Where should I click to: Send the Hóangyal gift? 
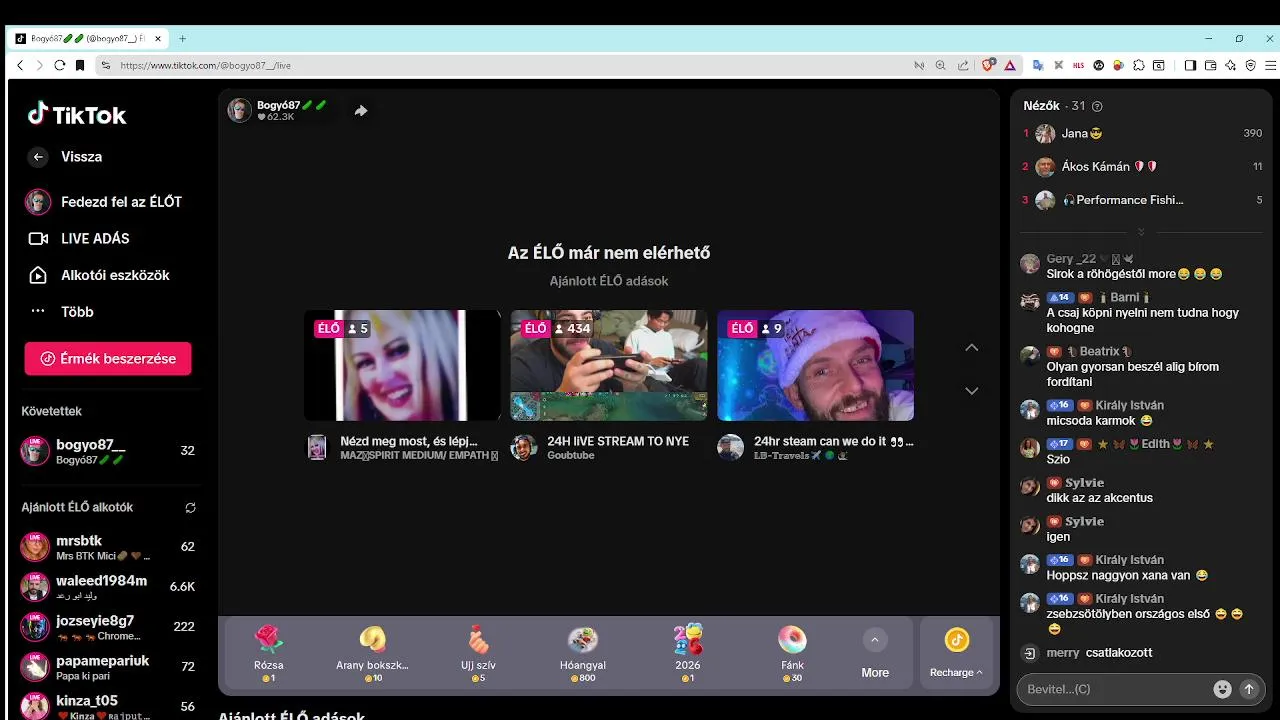point(583,653)
